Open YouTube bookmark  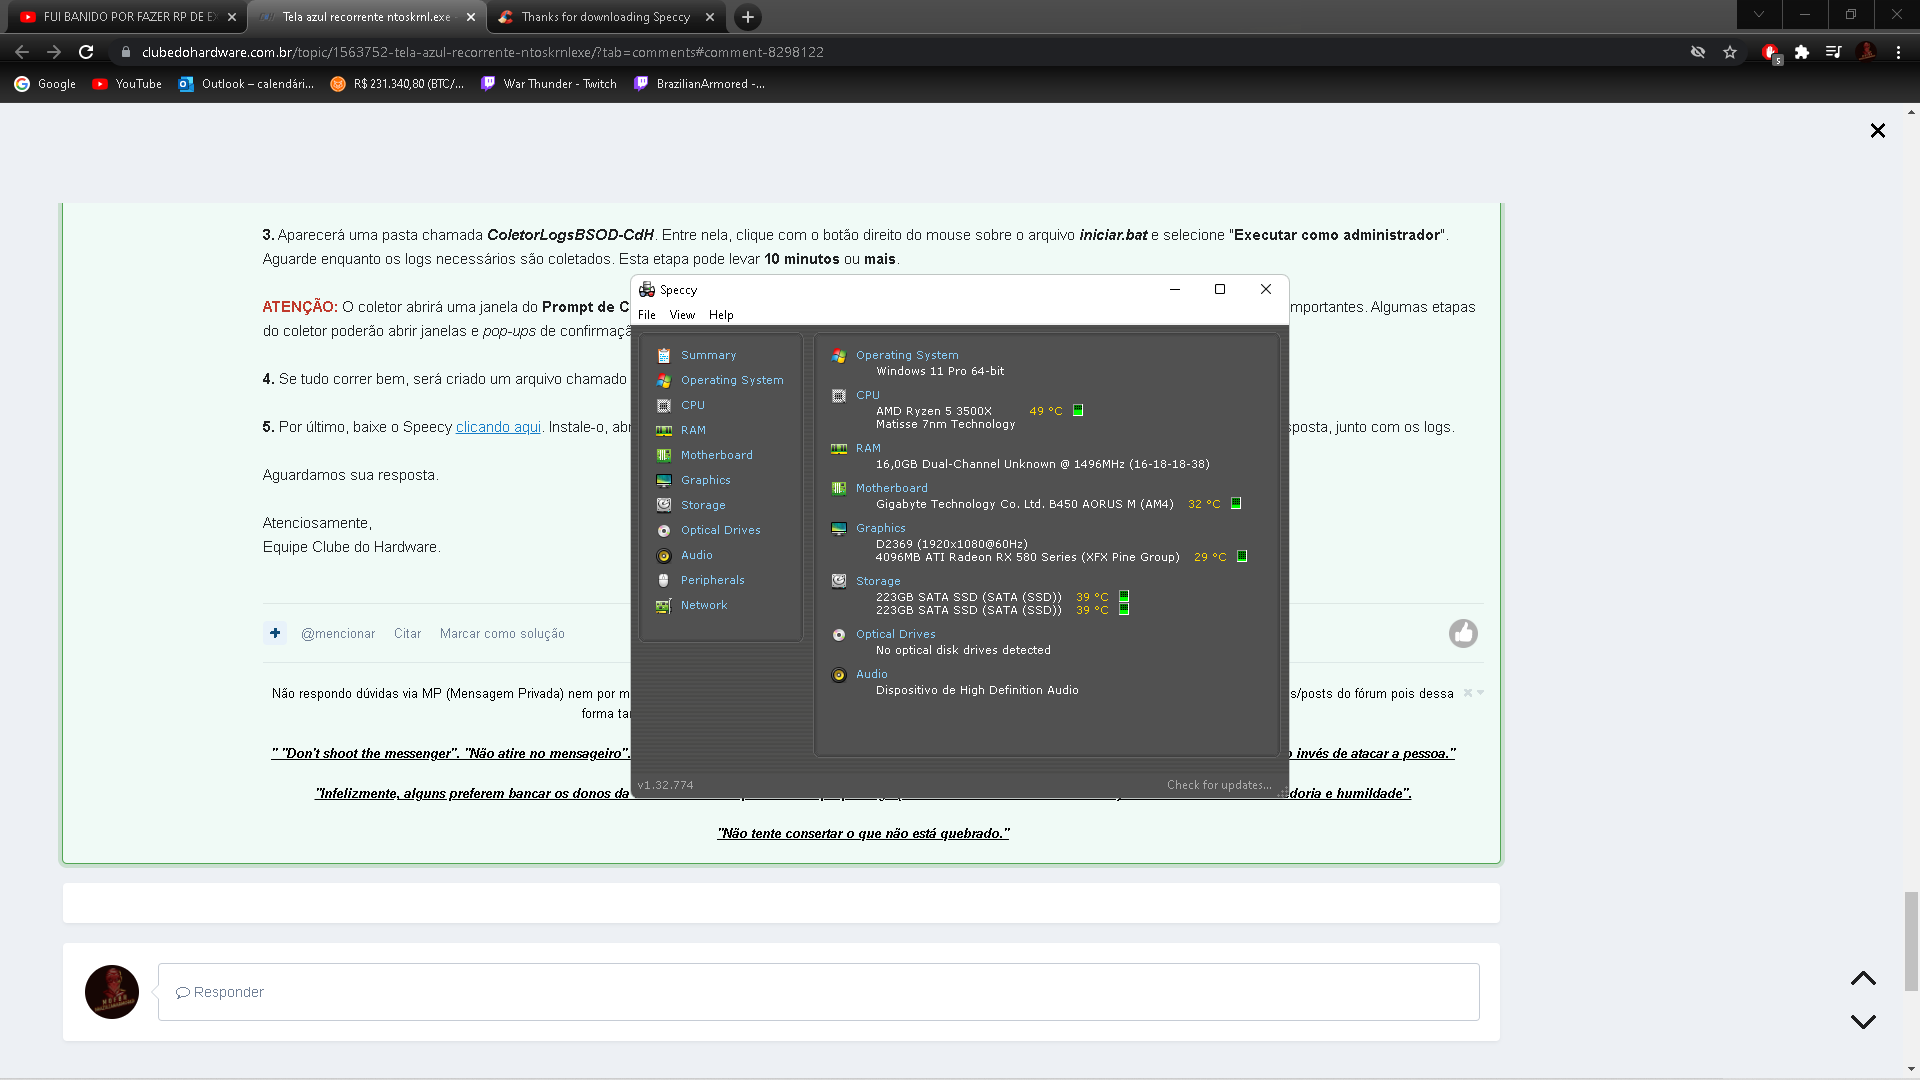127,84
